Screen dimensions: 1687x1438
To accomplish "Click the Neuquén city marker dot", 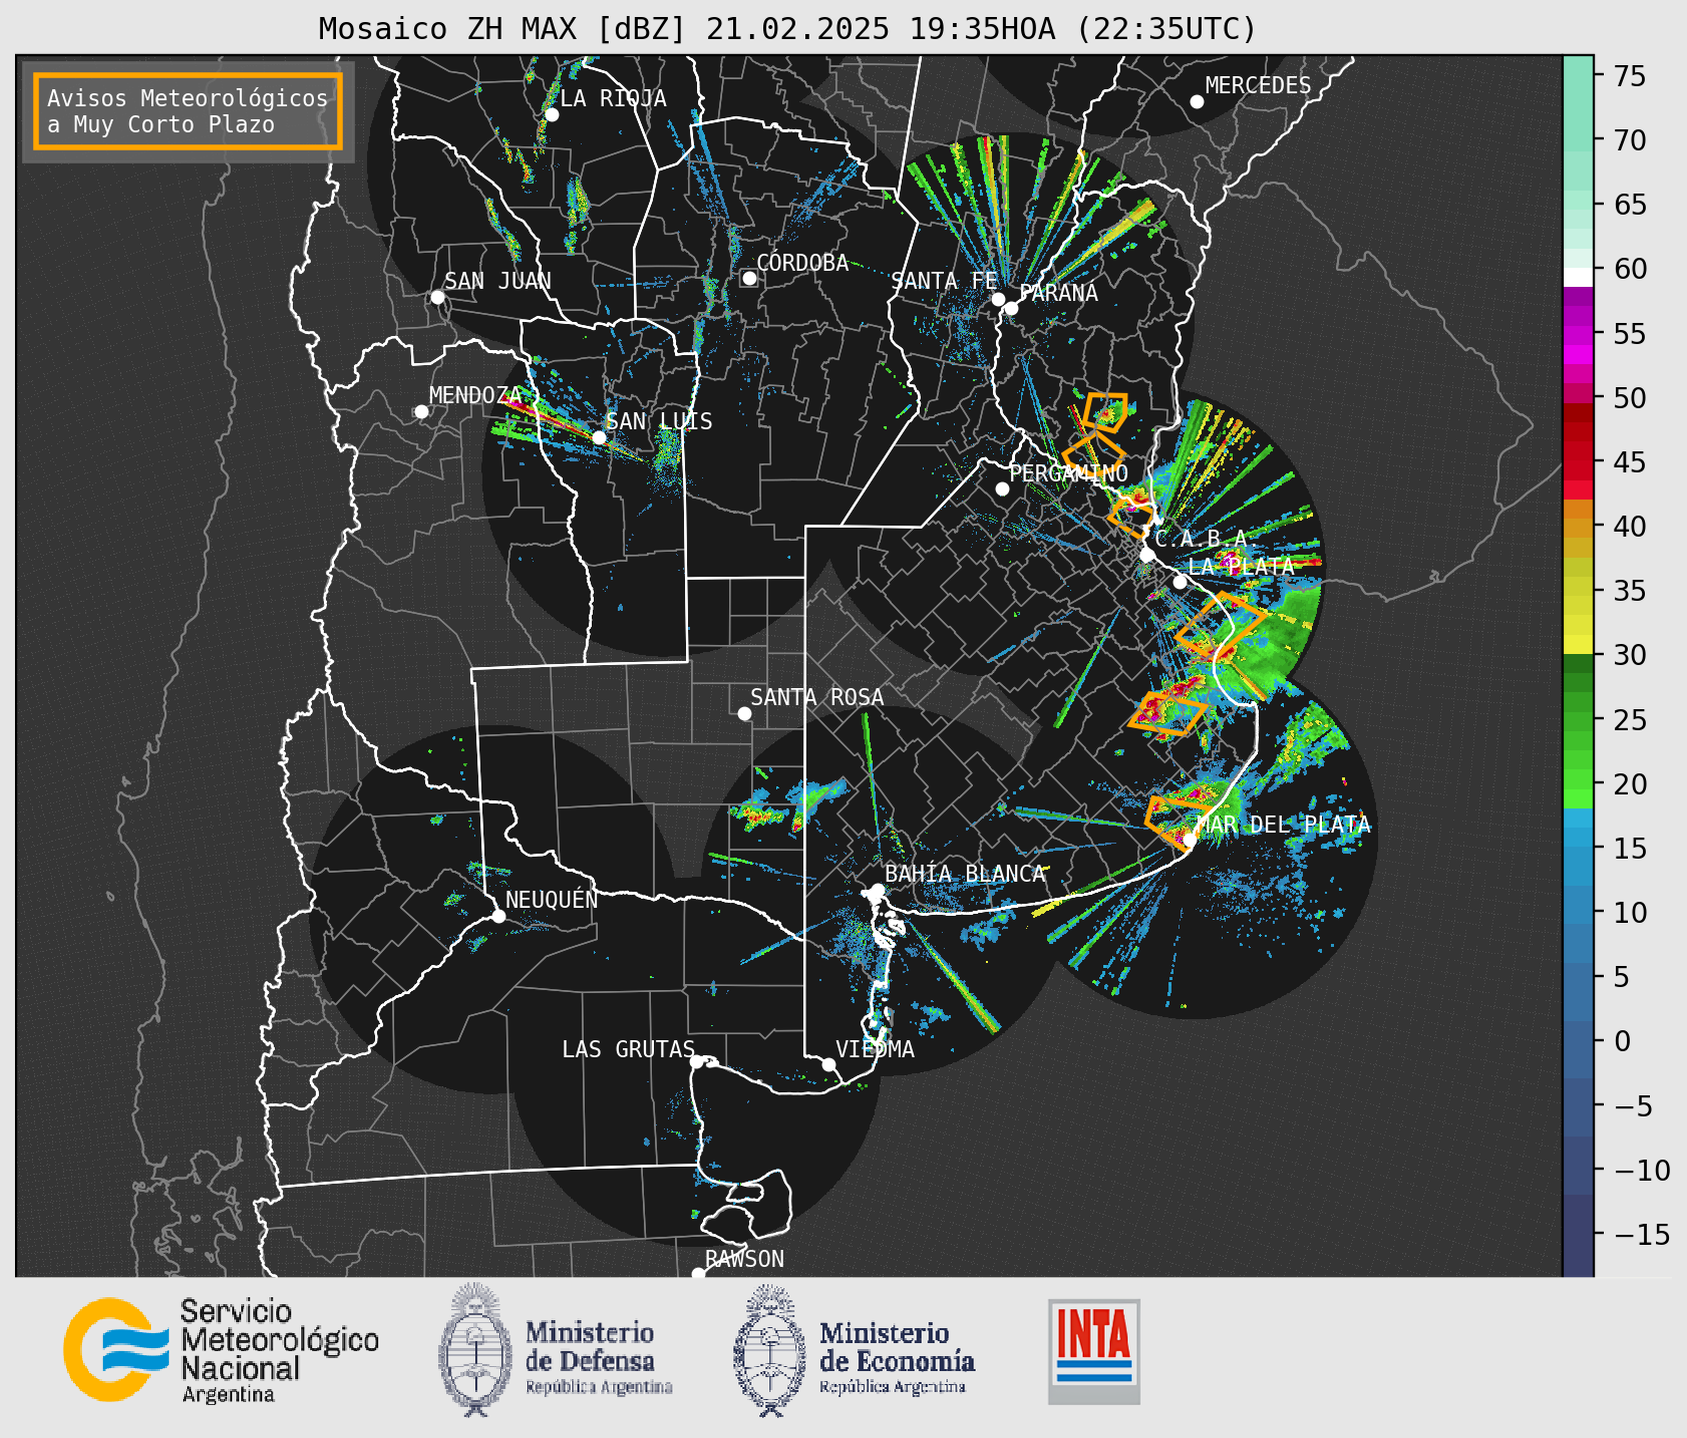I will click(498, 916).
